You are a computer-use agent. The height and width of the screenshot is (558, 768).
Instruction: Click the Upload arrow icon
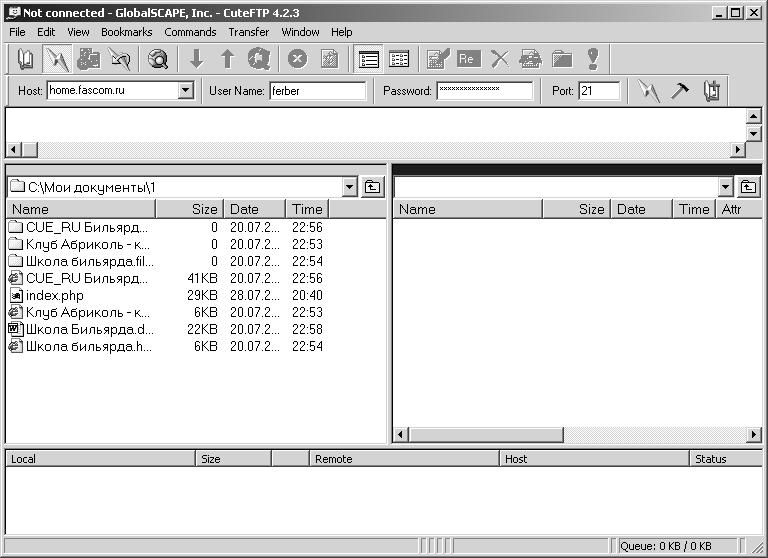(227, 59)
